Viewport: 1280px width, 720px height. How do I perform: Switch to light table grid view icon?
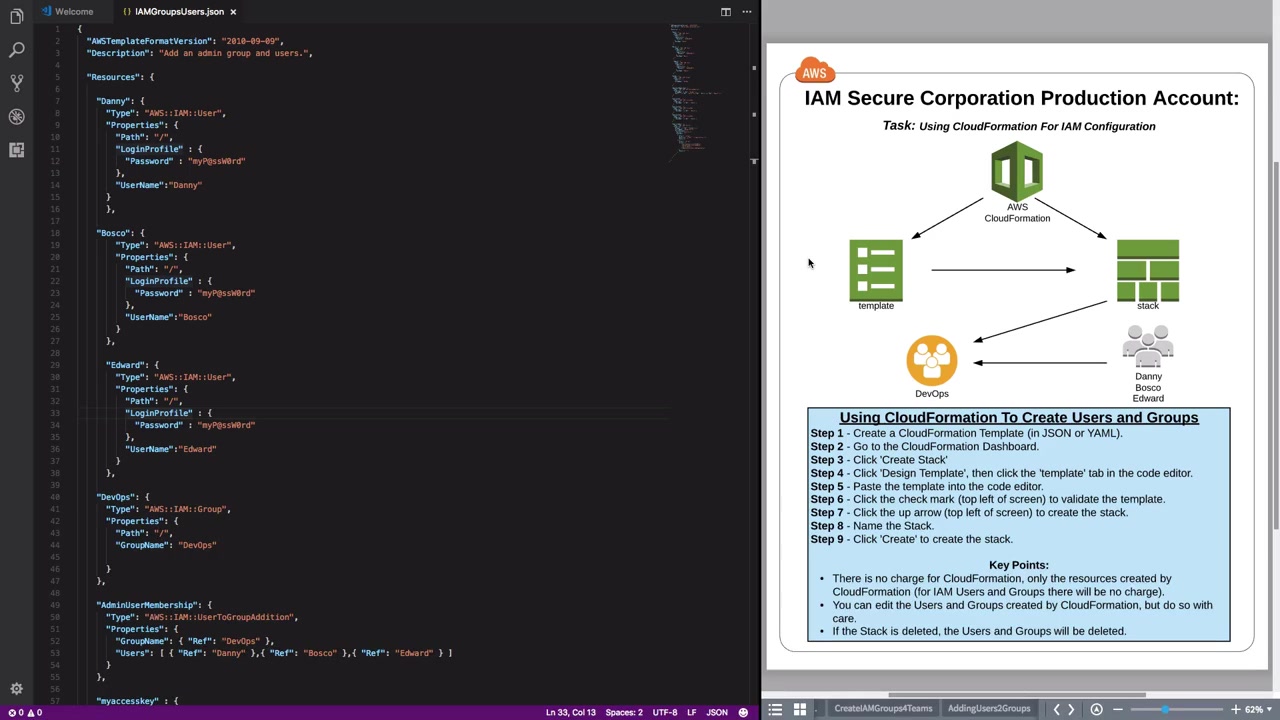[x=800, y=709]
